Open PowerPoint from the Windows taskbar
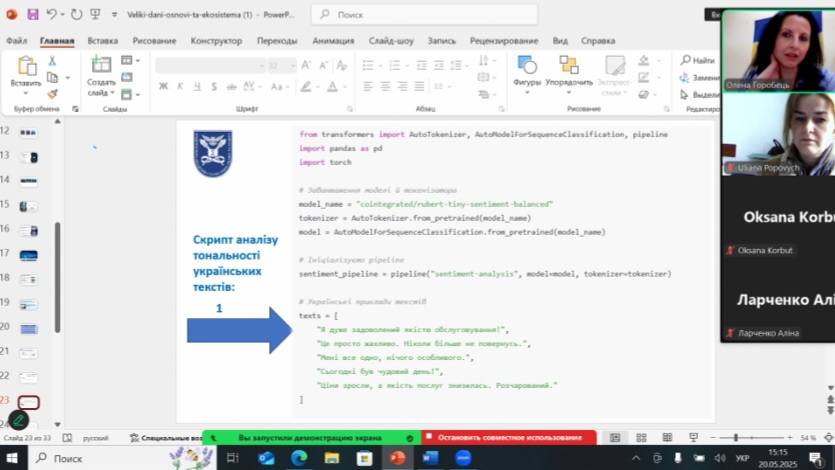The image size is (835, 470). (x=397, y=458)
